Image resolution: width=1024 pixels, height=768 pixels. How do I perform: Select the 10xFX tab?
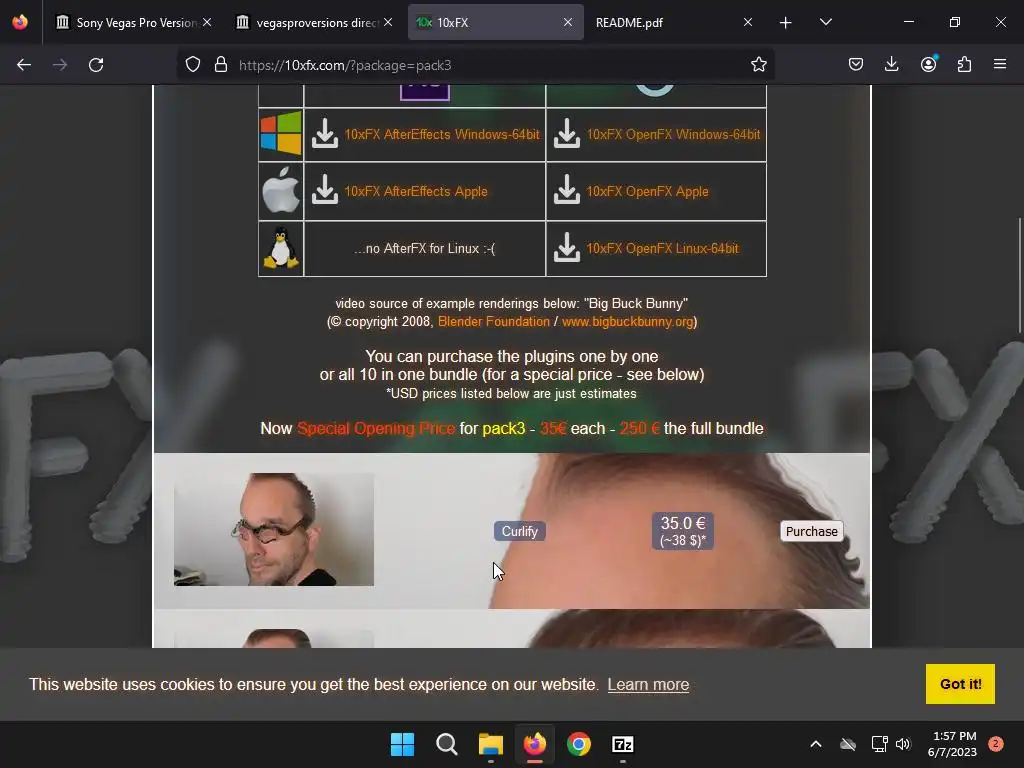click(x=495, y=22)
